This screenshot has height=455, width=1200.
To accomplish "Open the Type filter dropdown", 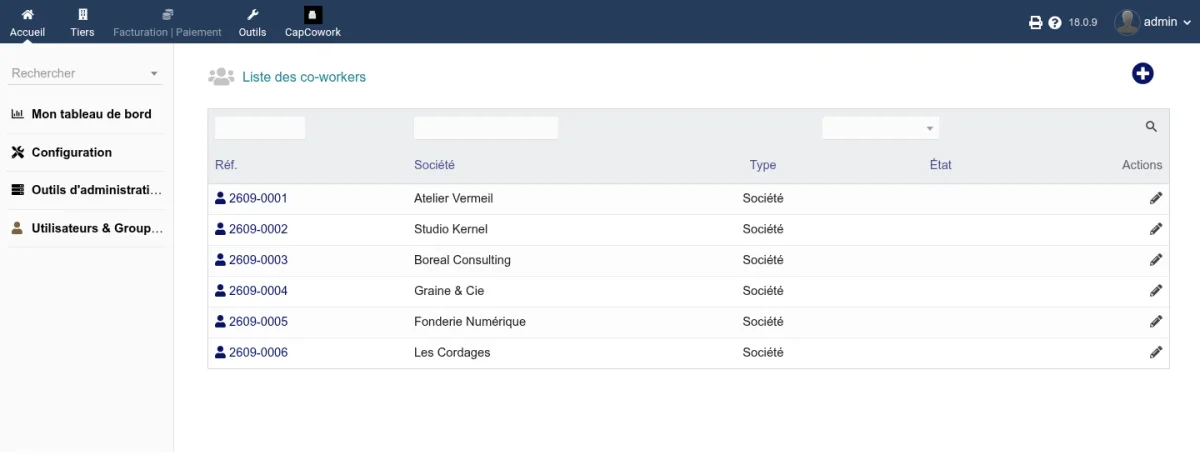I will [x=880, y=128].
